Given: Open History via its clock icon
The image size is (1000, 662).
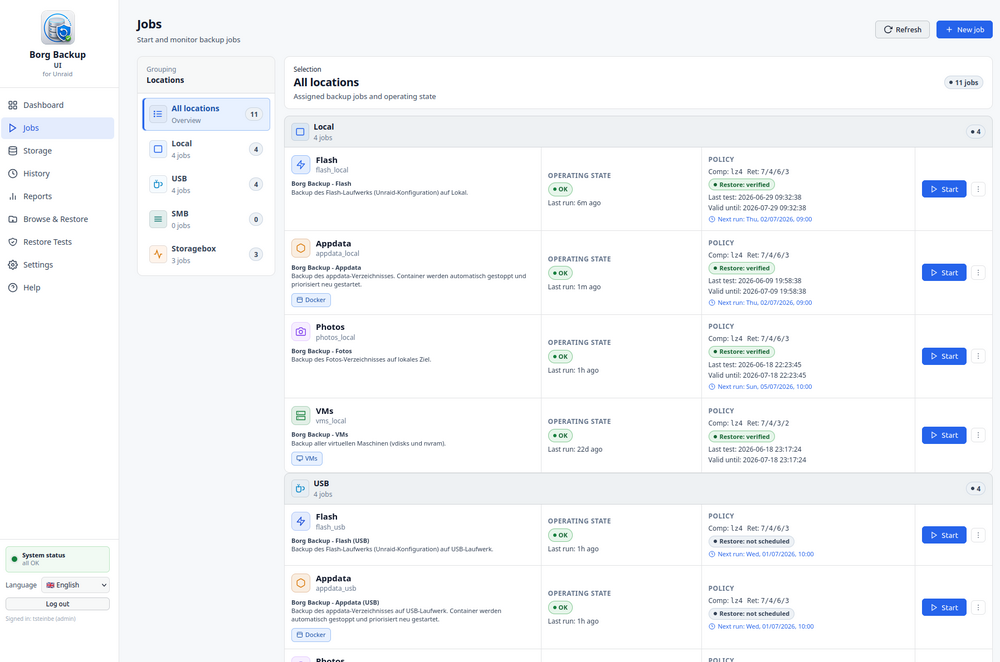Looking at the screenshot, I should [x=13, y=173].
